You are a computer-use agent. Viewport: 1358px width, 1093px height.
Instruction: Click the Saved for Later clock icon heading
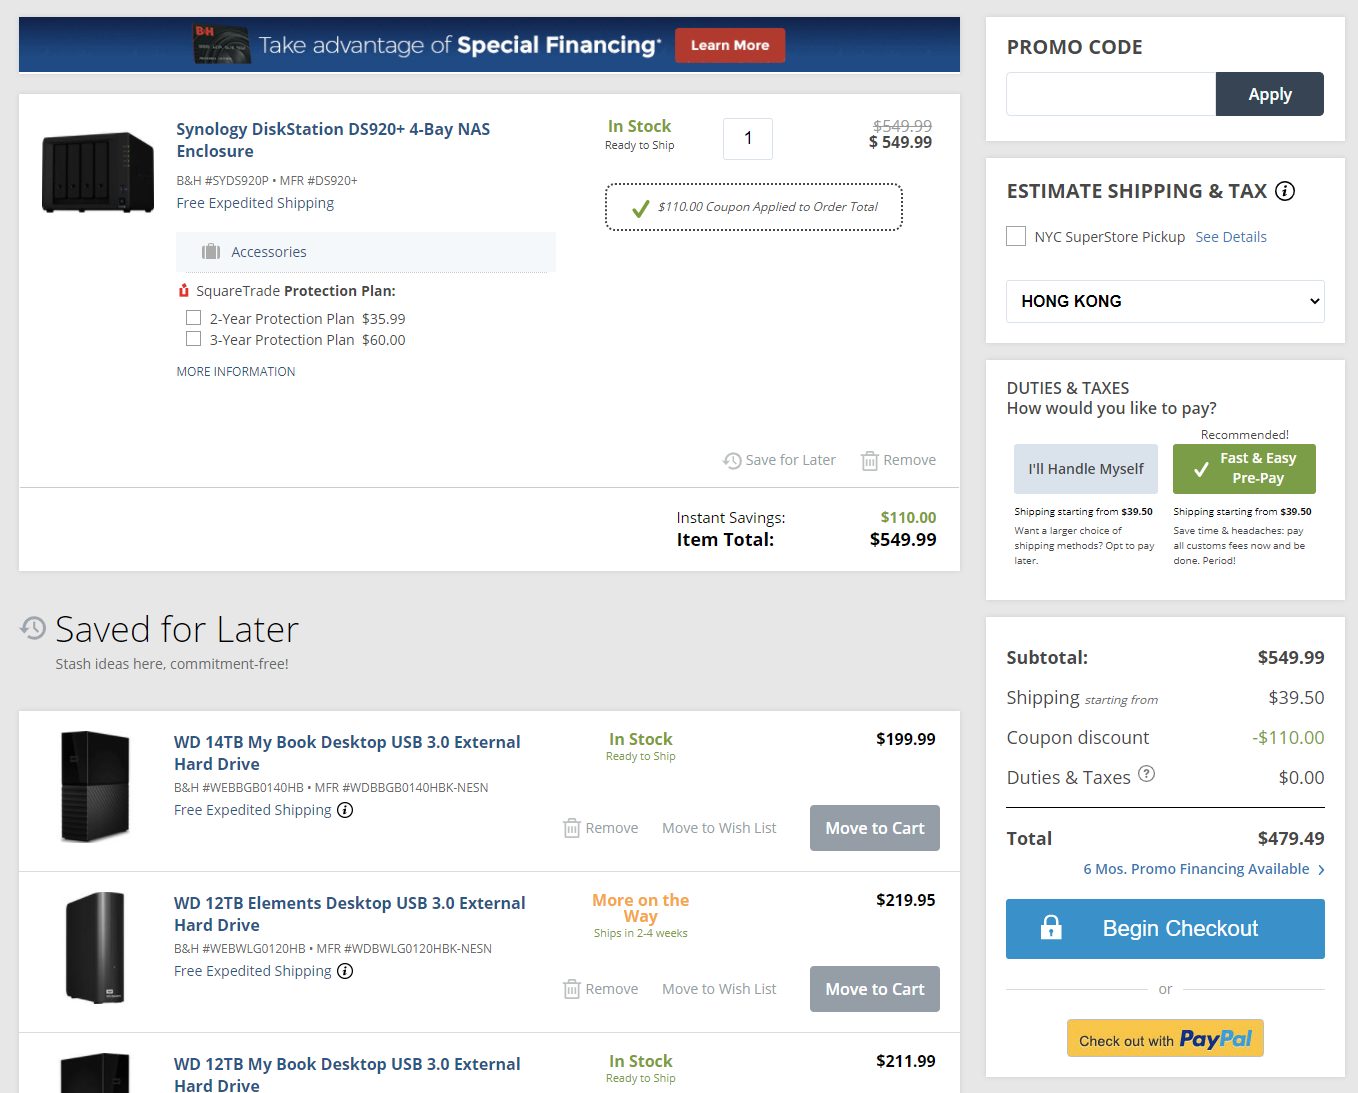pyautogui.click(x=33, y=628)
